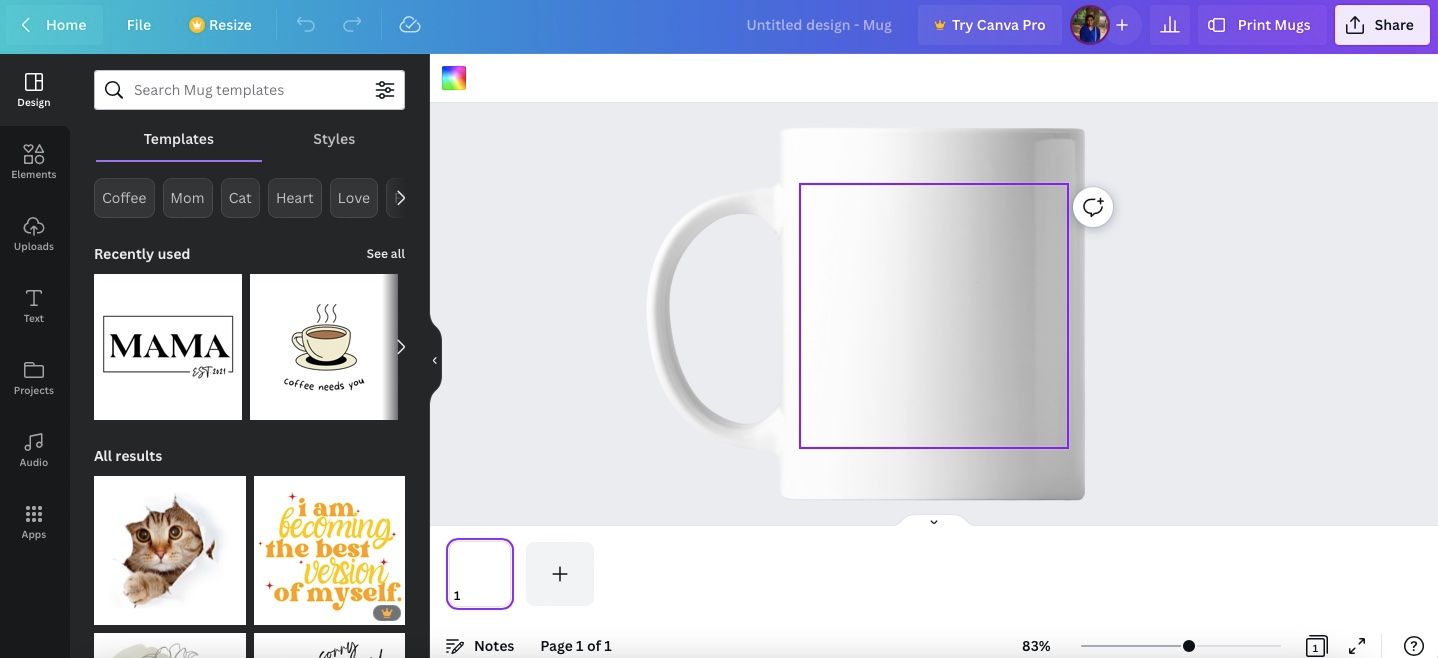
Task: Open the Design panel in sidebar
Action: (x=34, y=89)
